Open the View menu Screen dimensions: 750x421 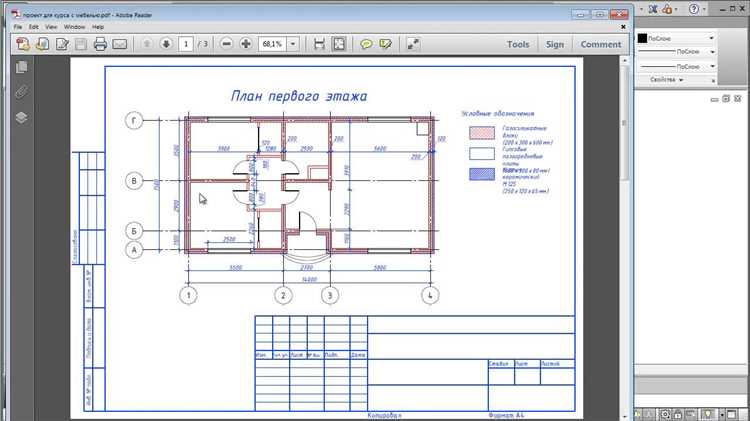(x=51, y=27)
